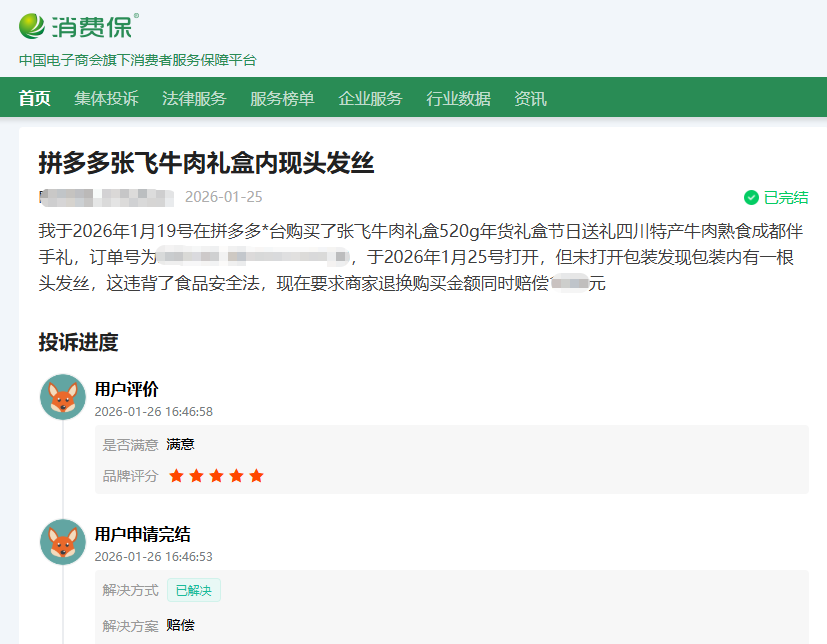Viewport: 827px width, 644px height.
Task: Select the second star in 品牌评分
Action: [x=197, y=476]
